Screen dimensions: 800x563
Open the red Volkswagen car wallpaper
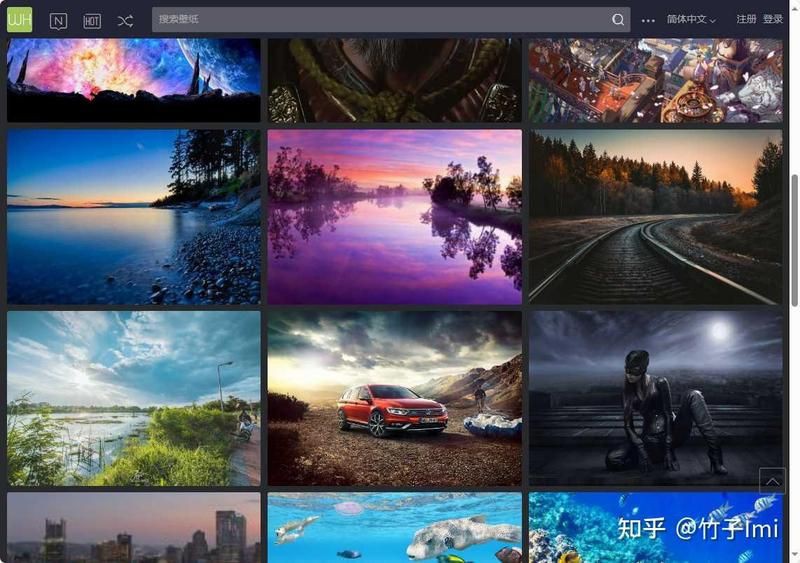[394, 398]
